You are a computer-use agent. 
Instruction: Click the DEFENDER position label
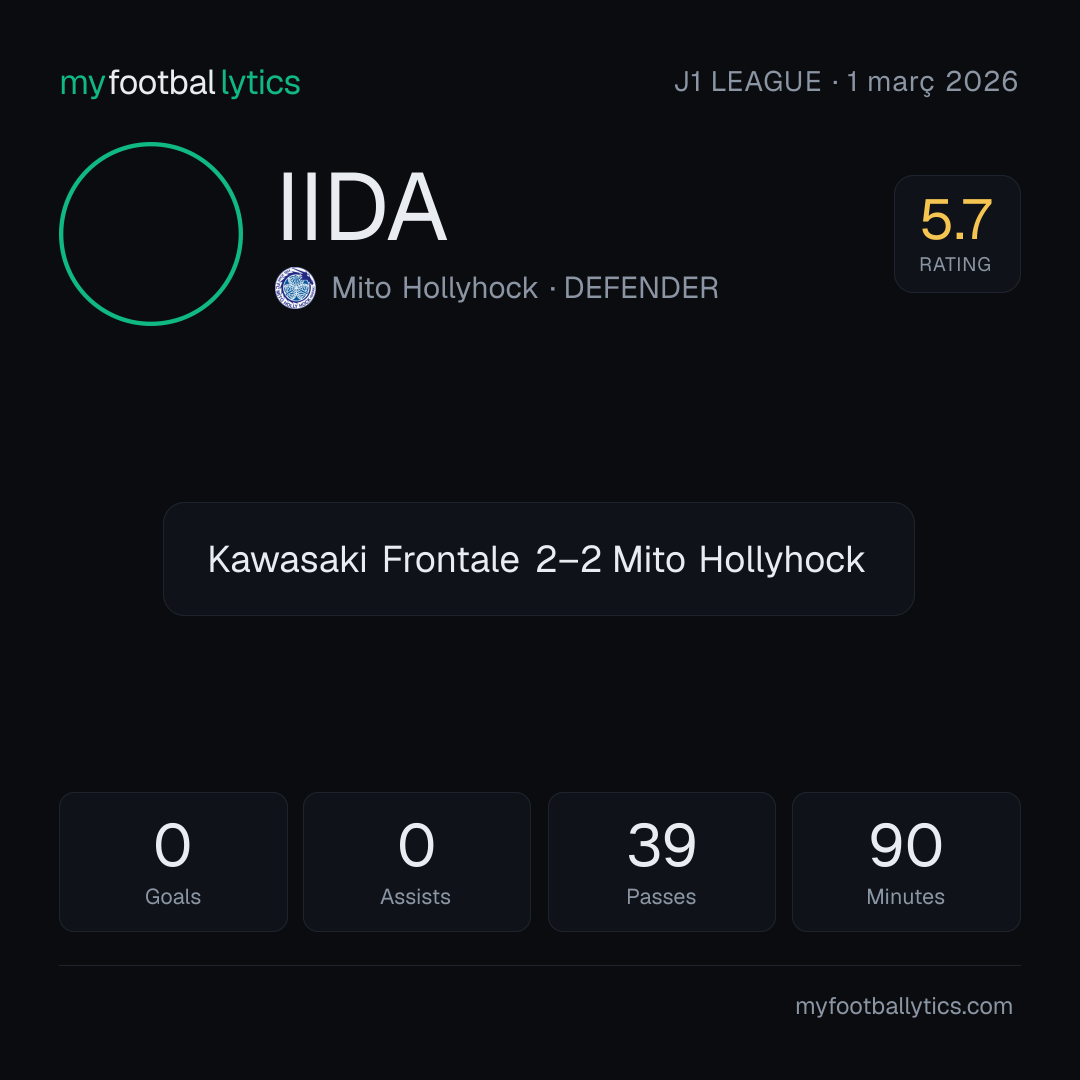click(641, 288)
